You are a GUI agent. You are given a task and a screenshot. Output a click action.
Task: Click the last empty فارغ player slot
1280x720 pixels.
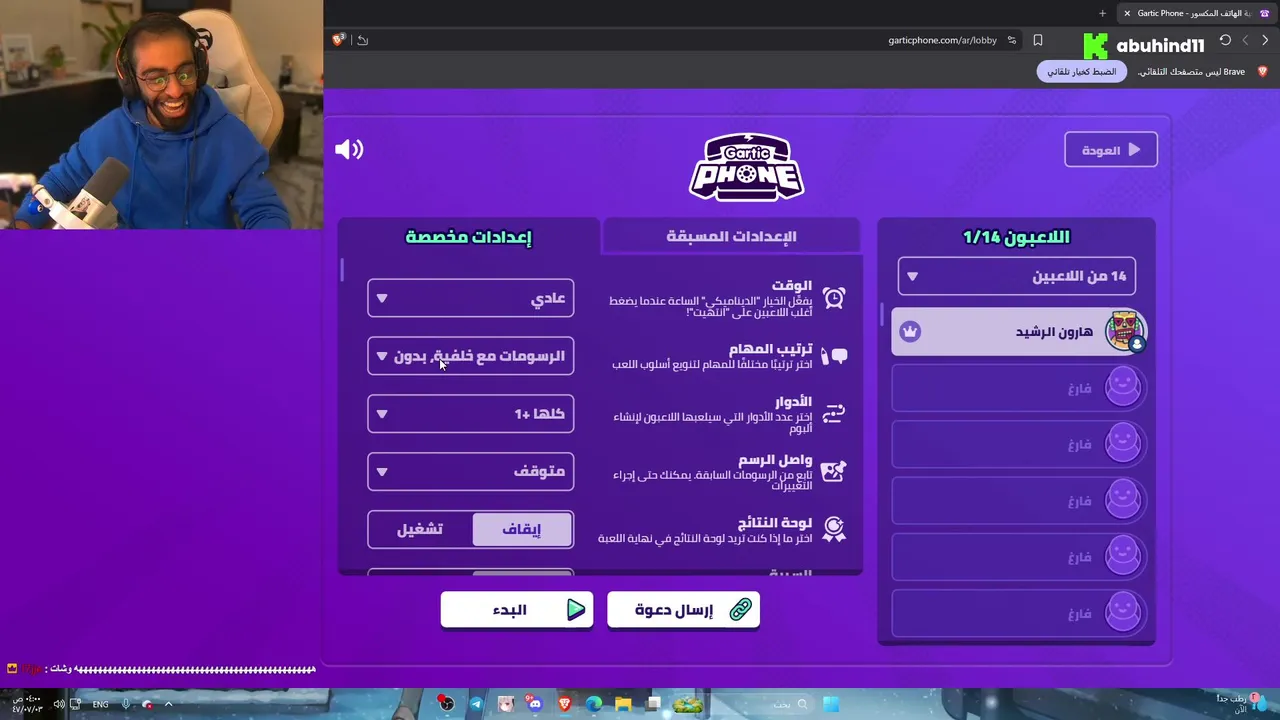pyautogui.click(x=1018, y=612)
